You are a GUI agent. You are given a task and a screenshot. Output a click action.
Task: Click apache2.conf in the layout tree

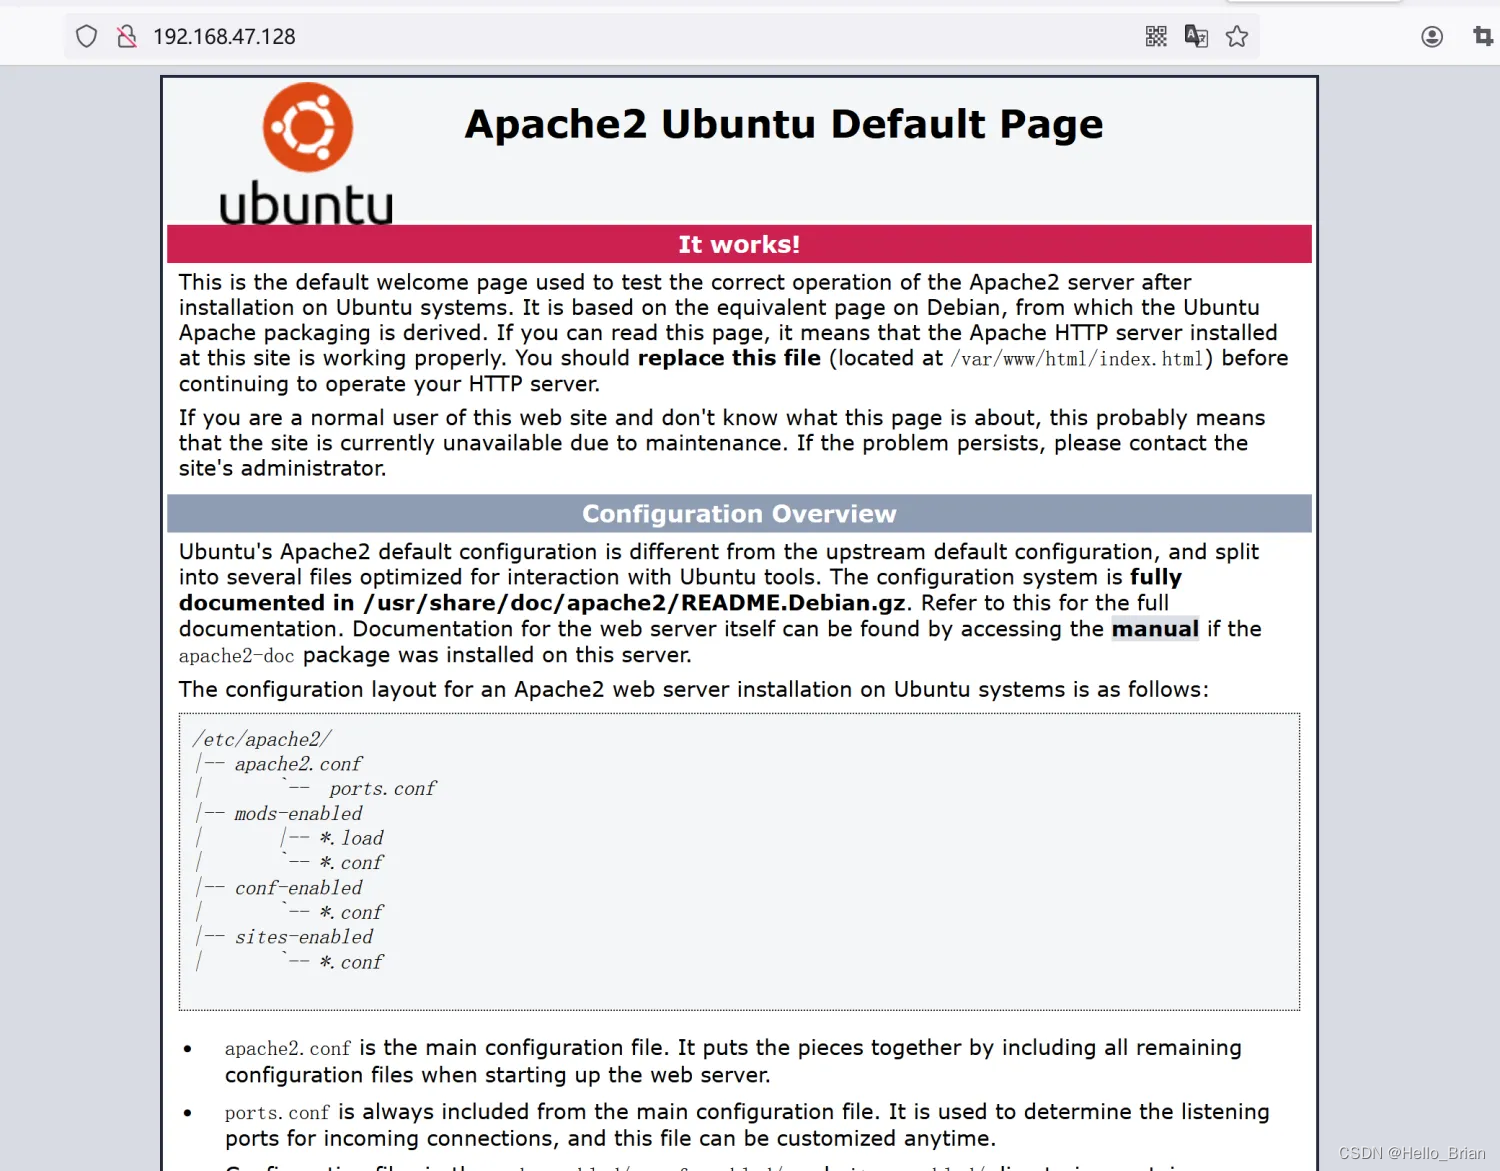pyautogui.click(x=298, y=764)
